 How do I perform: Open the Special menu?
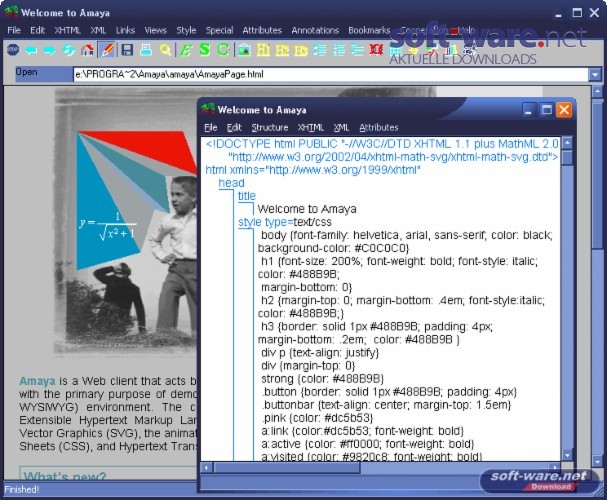[x=219, y=30]
